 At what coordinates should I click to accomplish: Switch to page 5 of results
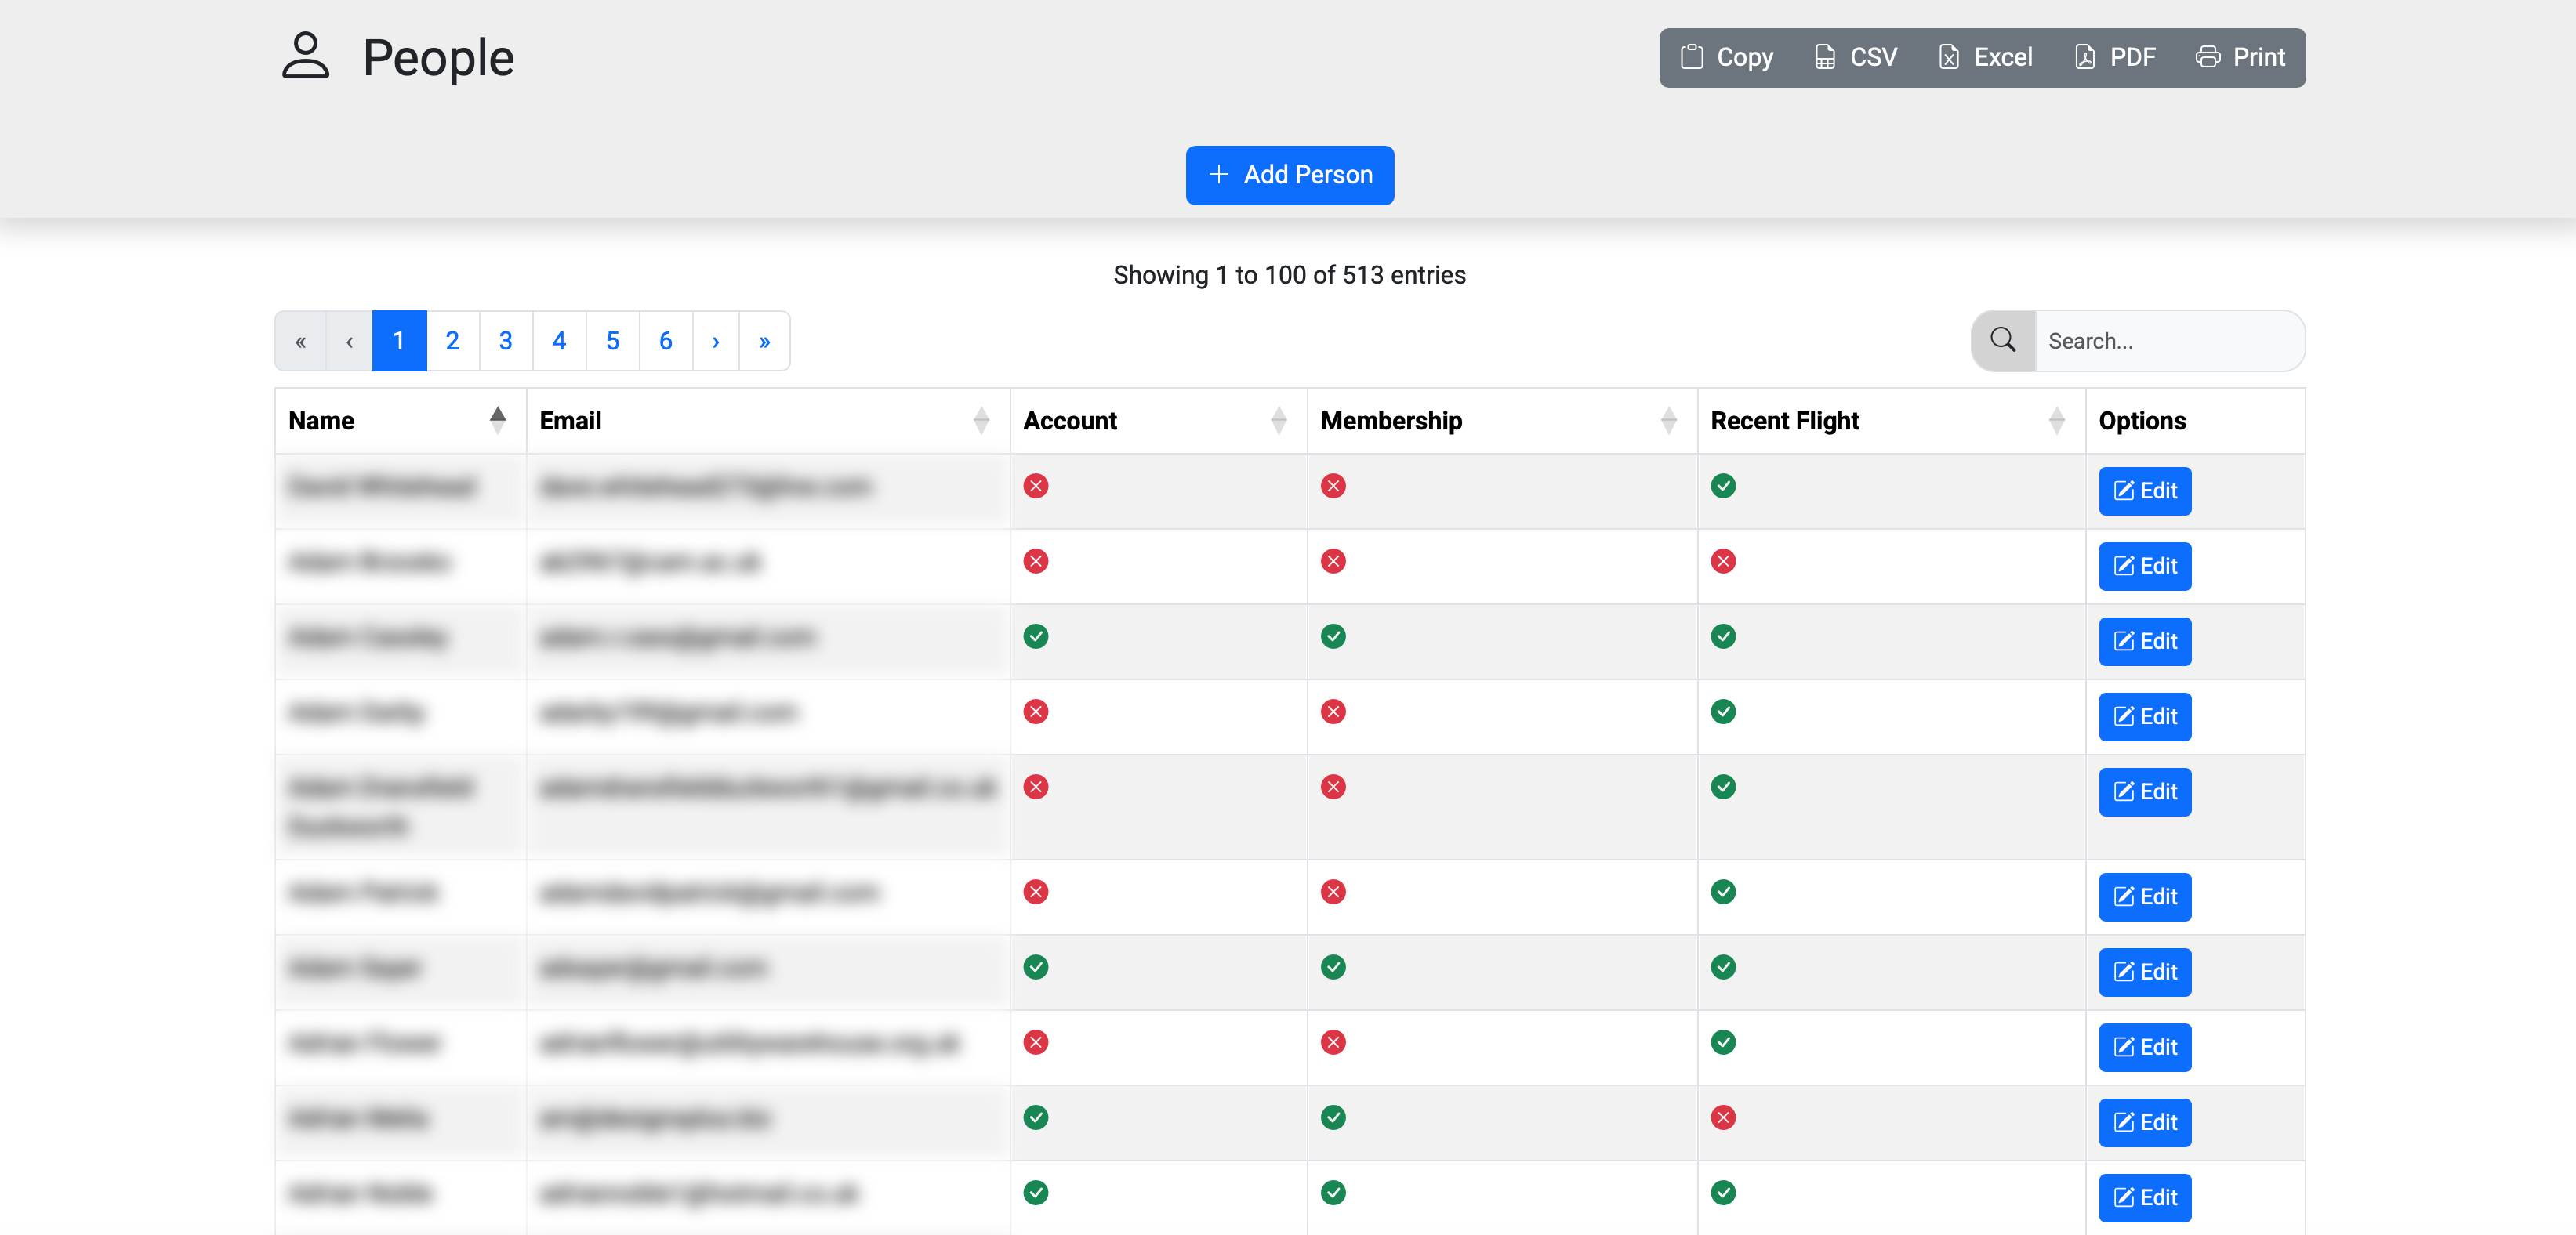[612, 341]
